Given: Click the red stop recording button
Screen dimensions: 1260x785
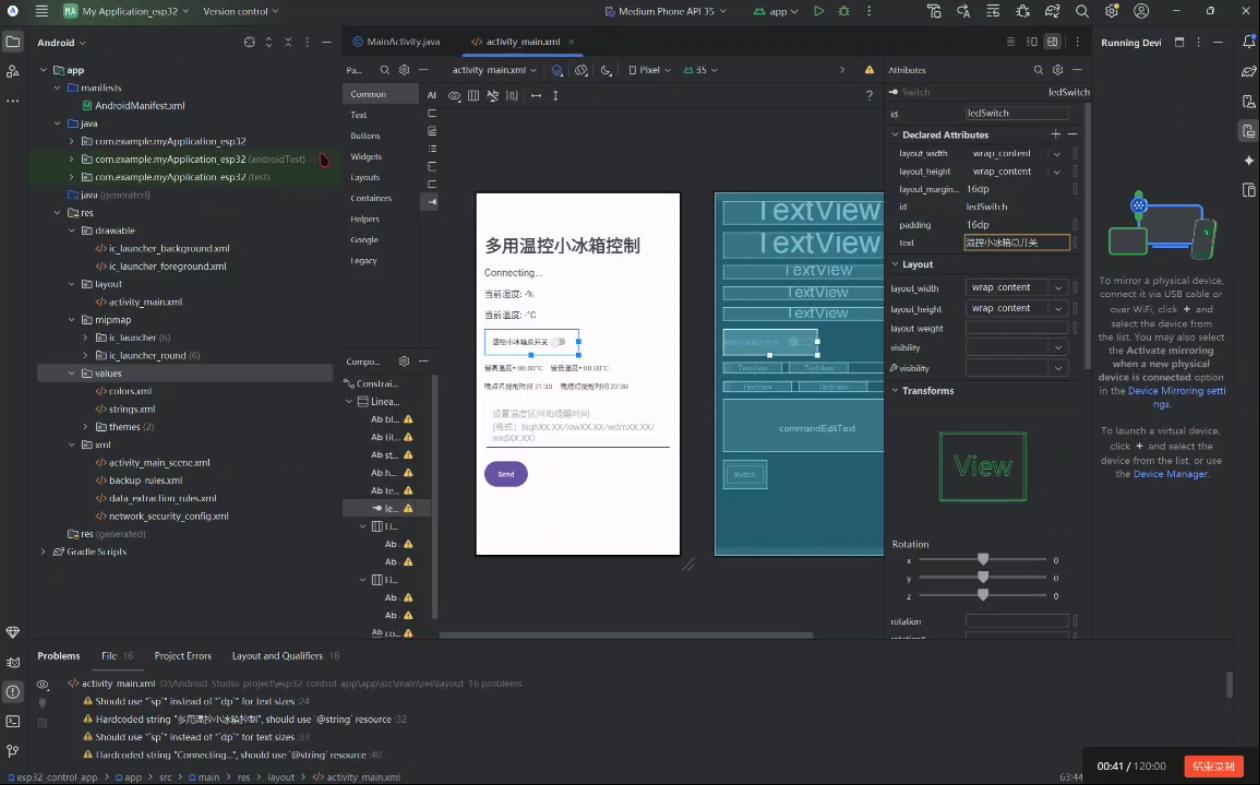Looking at the screenshot, I should 1214,766.
